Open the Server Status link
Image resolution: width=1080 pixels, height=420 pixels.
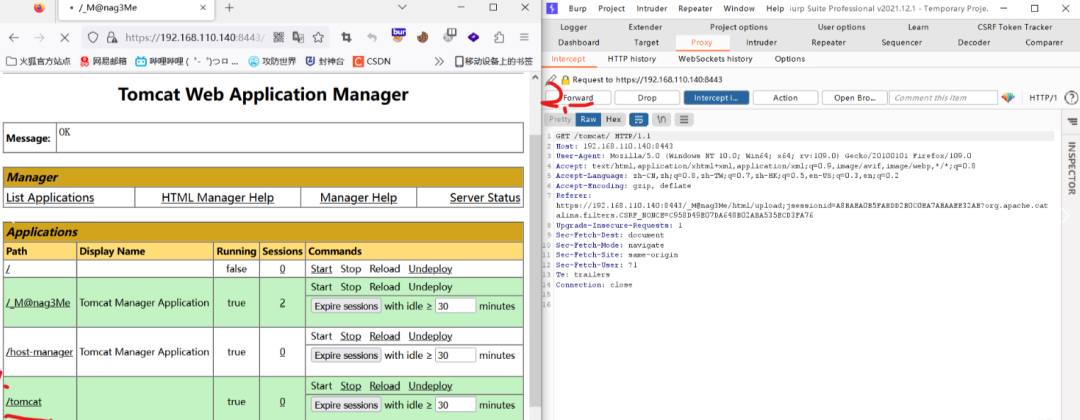click(x=485, y=198)
